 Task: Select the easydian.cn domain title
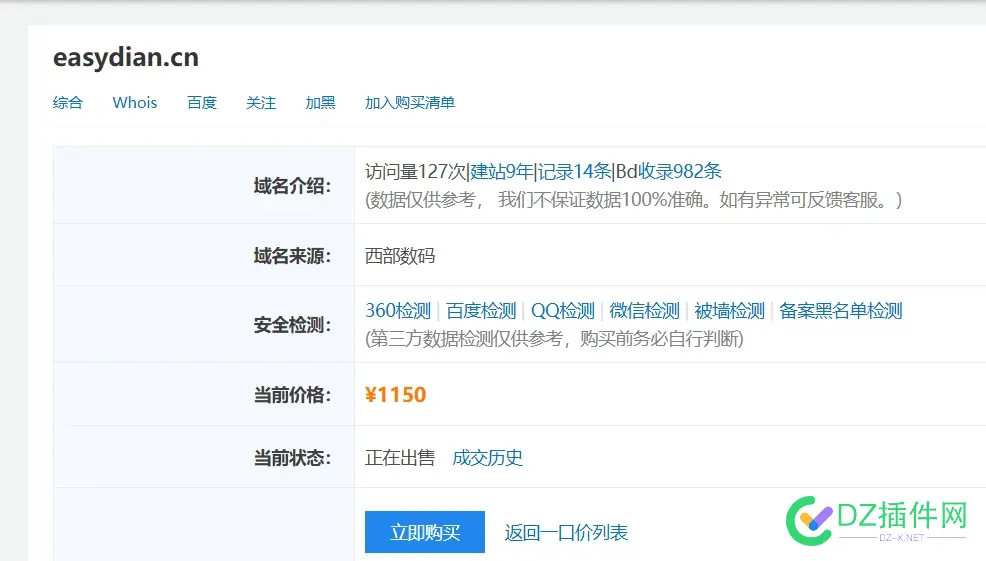pos(126,58)
